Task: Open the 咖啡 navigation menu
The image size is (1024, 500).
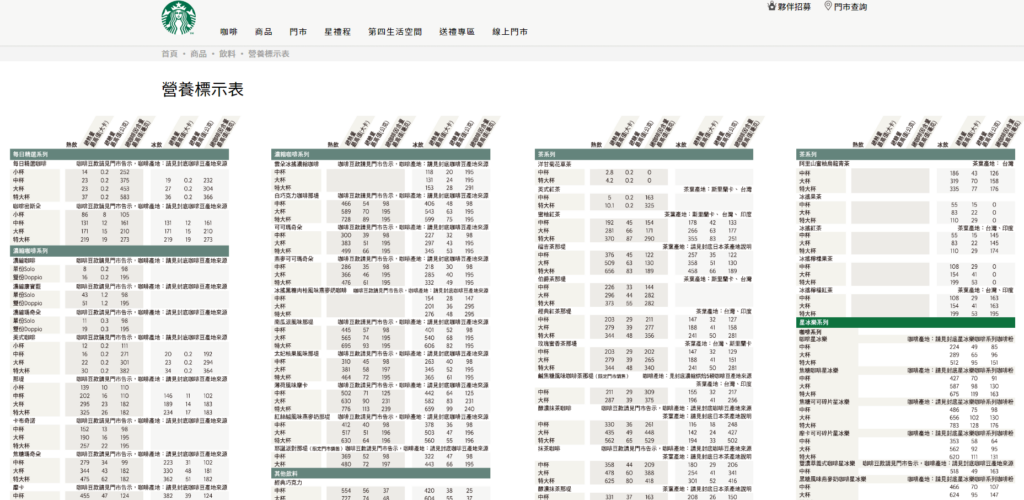Action: 229,31
